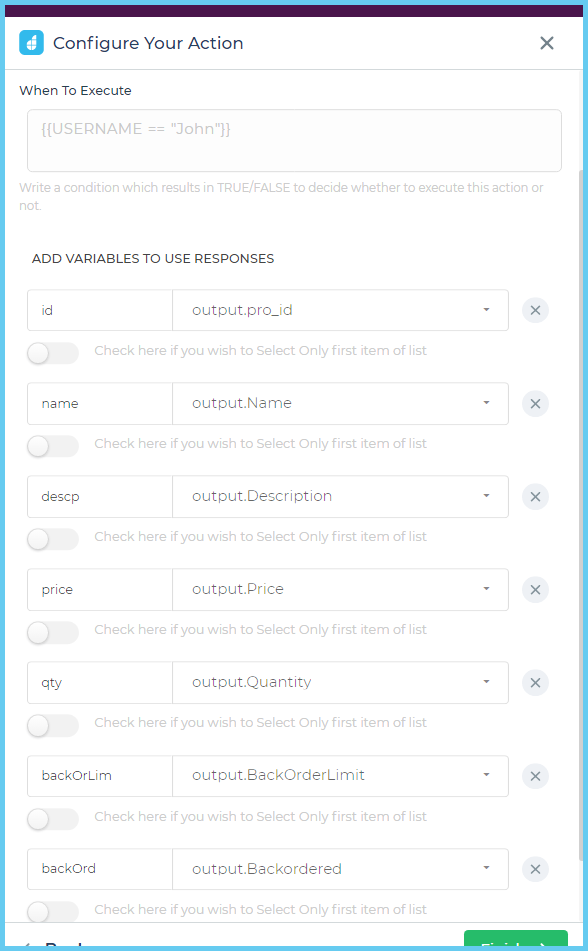Enable first-item-only selection for id variable
Screen dimensions: 588x951
coord(52,353)
